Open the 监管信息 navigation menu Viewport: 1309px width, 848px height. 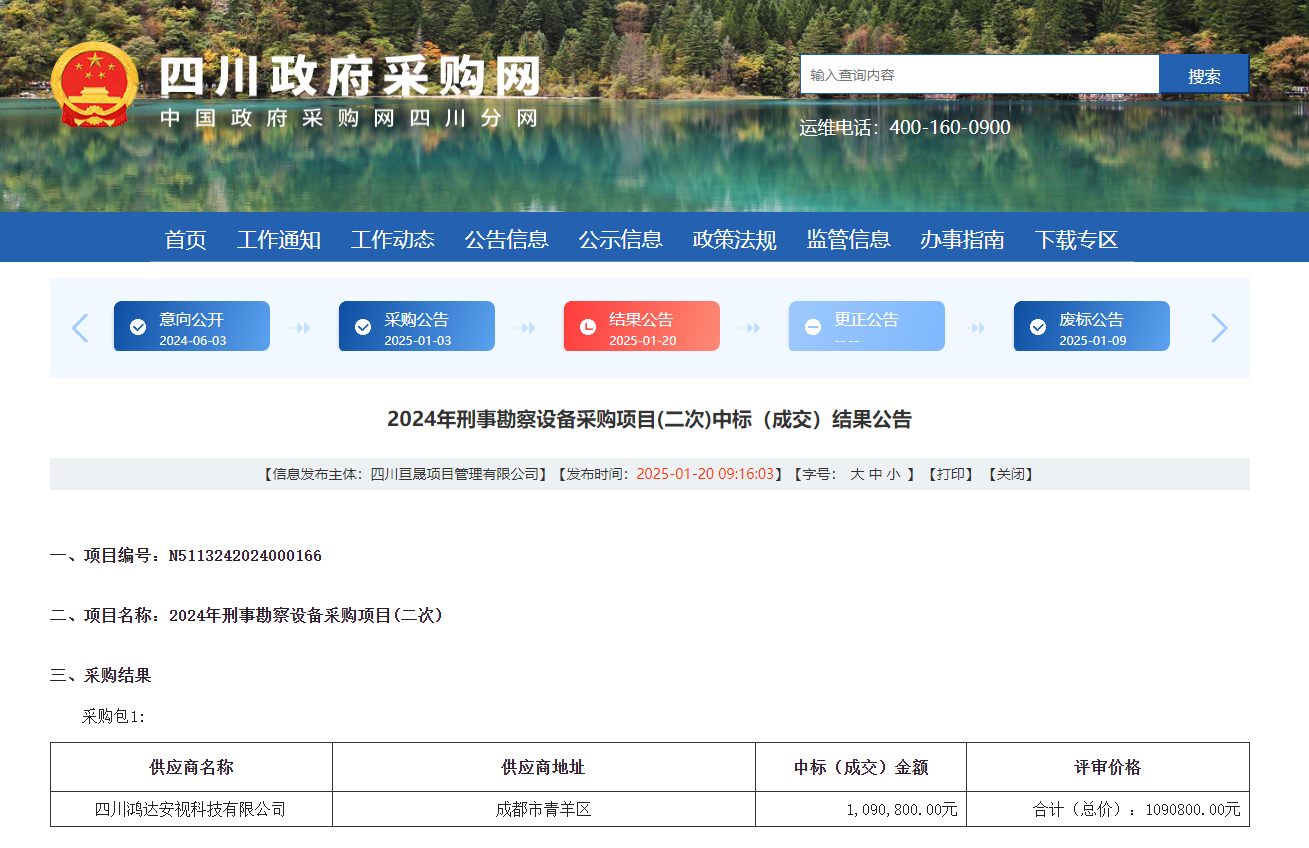click(848, 240)
